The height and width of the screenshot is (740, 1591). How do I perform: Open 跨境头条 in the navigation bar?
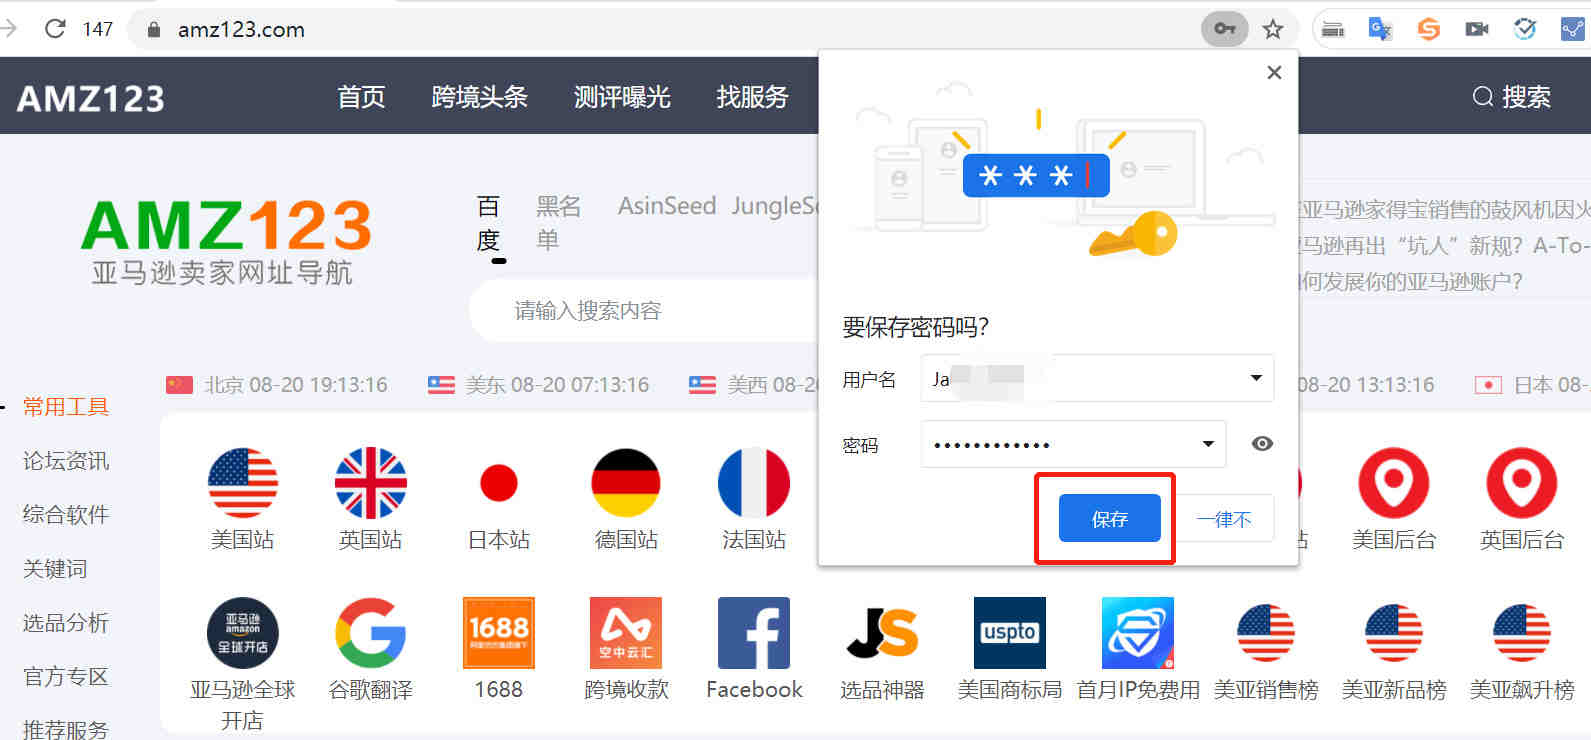tap(479, 97)
